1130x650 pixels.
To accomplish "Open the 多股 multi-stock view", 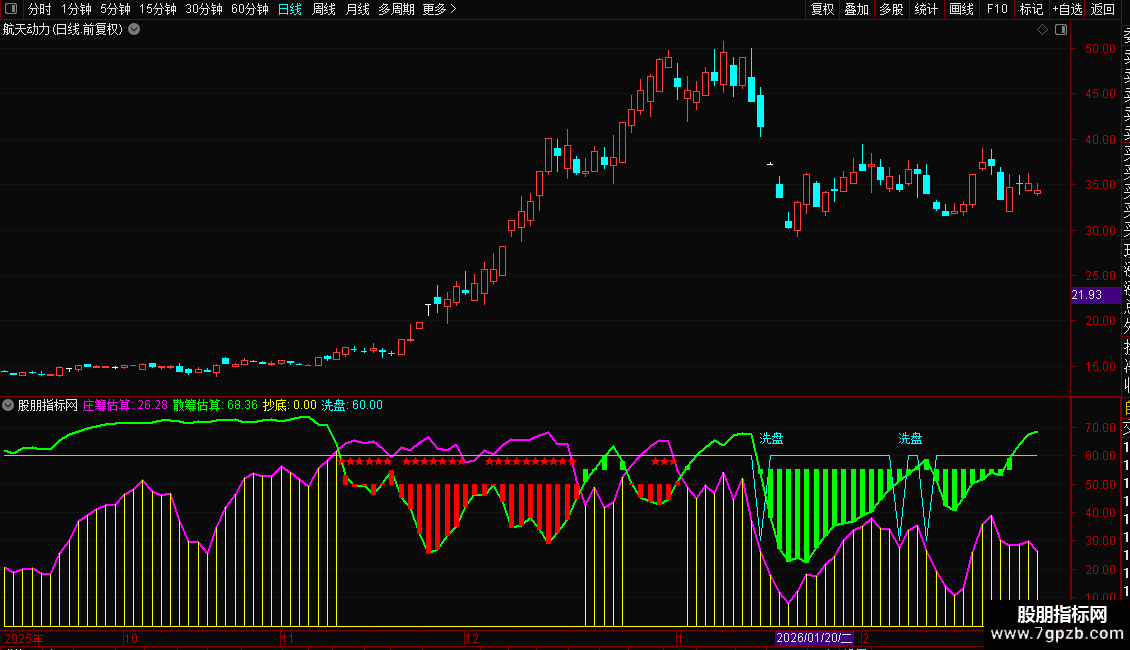I will click(x=891, y=9).
